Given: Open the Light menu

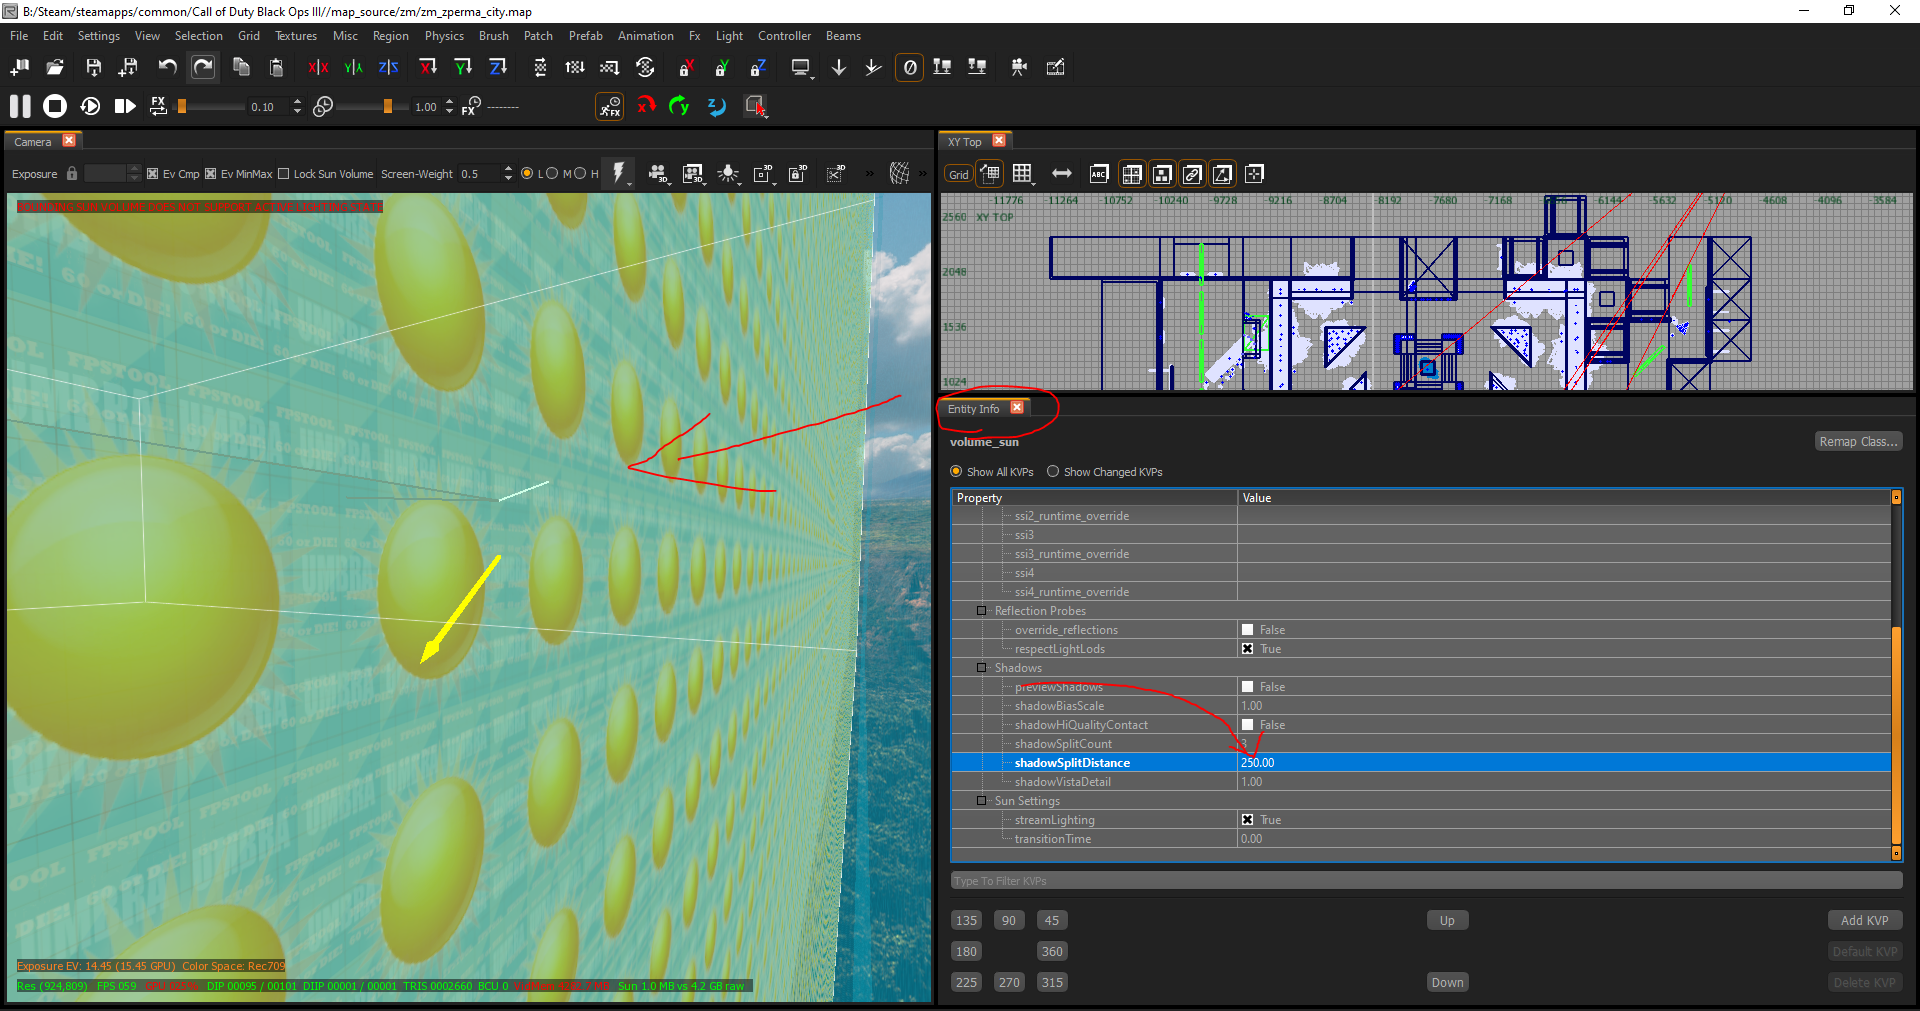Looking at the screenshot, I should 729,36.
